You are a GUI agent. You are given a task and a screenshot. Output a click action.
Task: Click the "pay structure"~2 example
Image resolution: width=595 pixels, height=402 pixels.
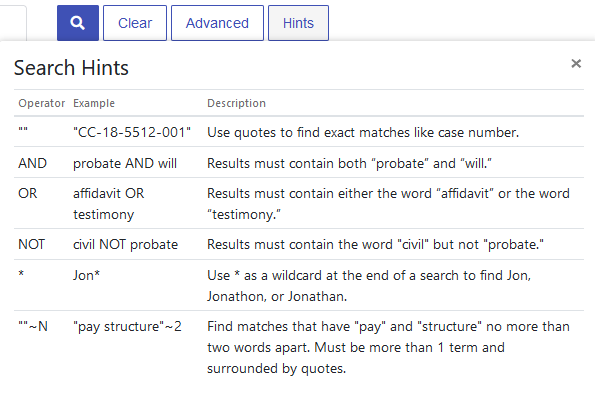(127, 326)
